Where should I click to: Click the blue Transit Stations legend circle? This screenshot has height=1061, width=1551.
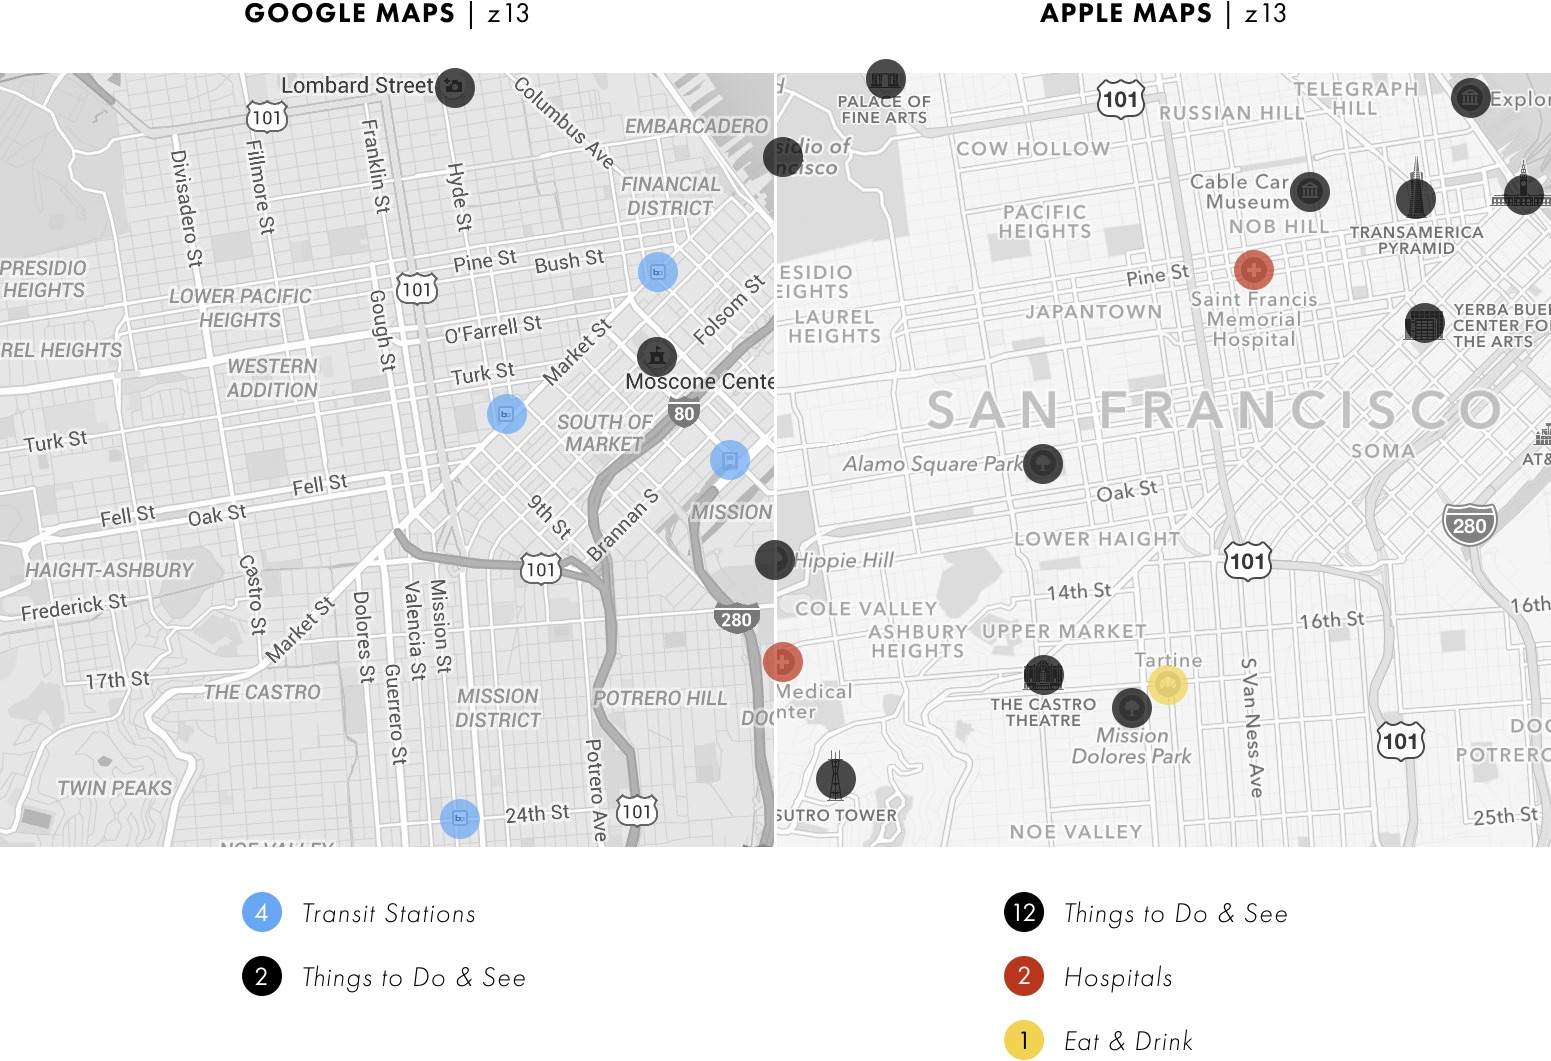click(261, 912)
